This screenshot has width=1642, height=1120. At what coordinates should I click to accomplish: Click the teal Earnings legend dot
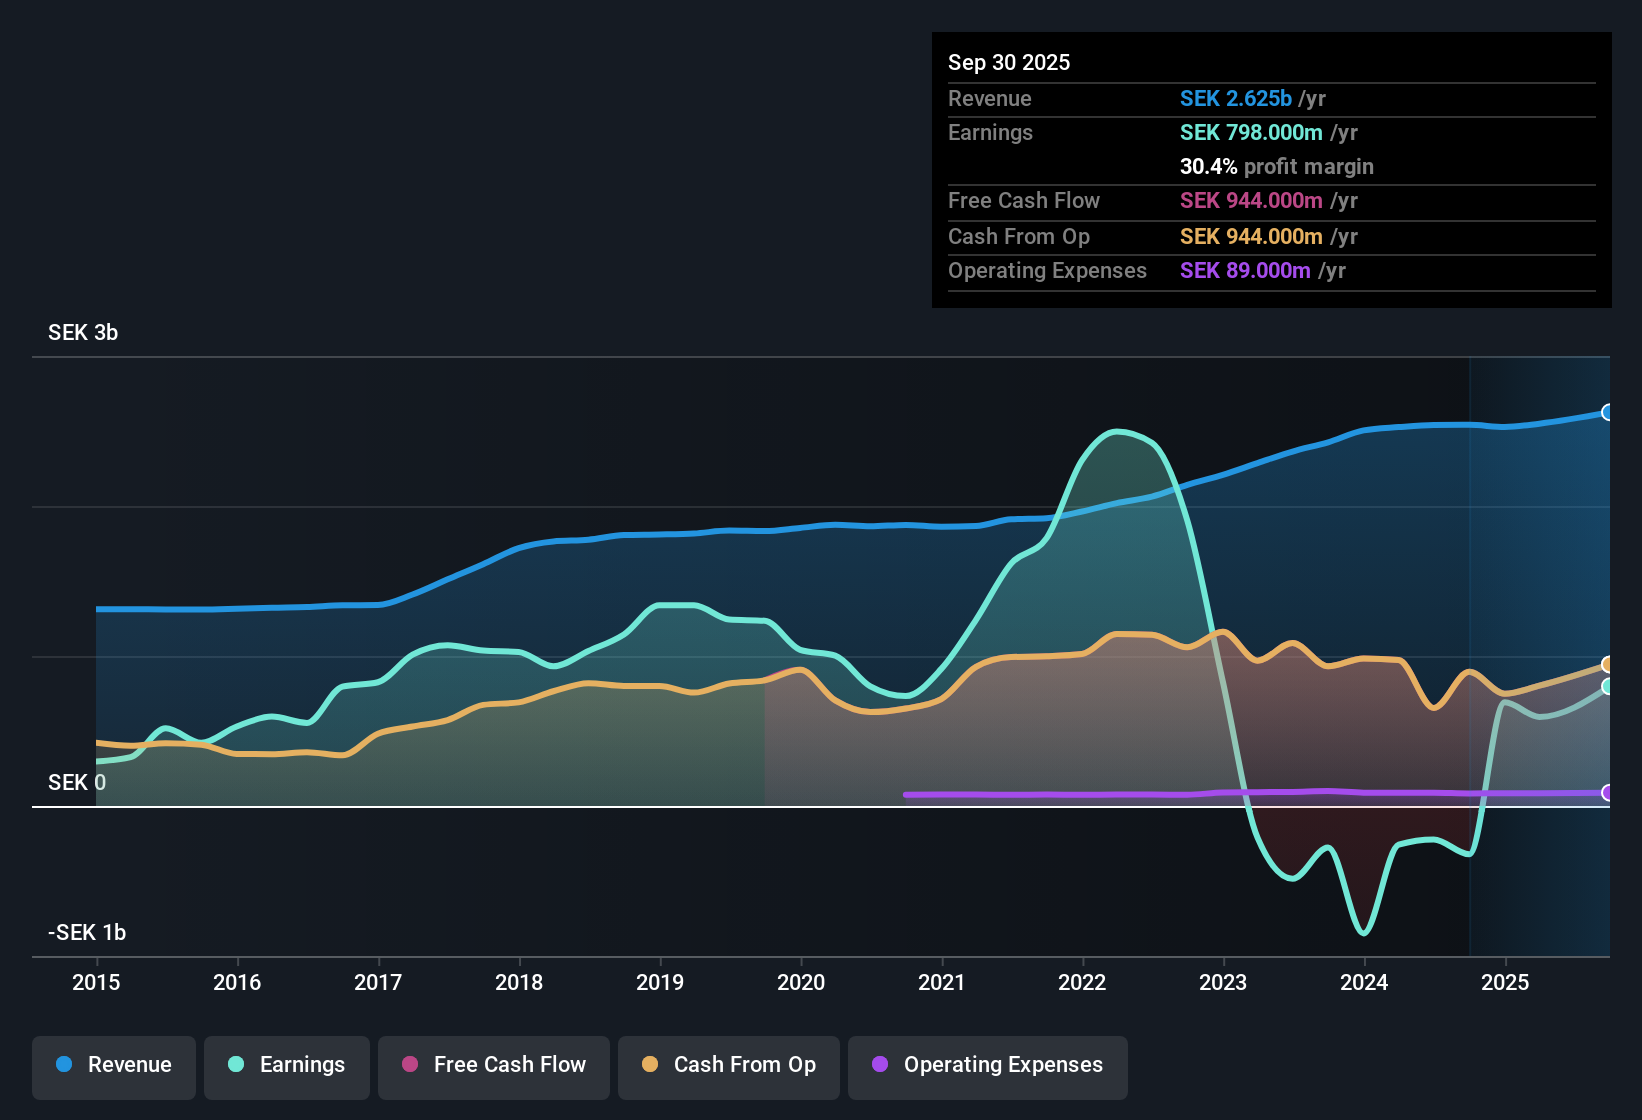[236, 1065]
